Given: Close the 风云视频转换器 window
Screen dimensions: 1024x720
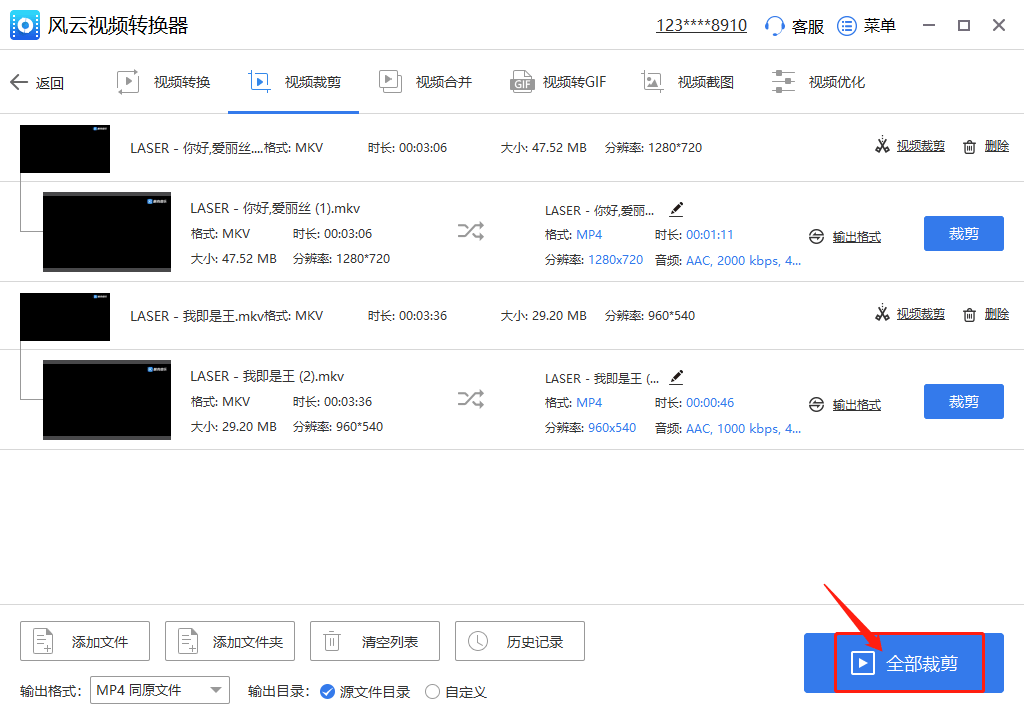Looking at the screenshot, I should pos(999,25).
